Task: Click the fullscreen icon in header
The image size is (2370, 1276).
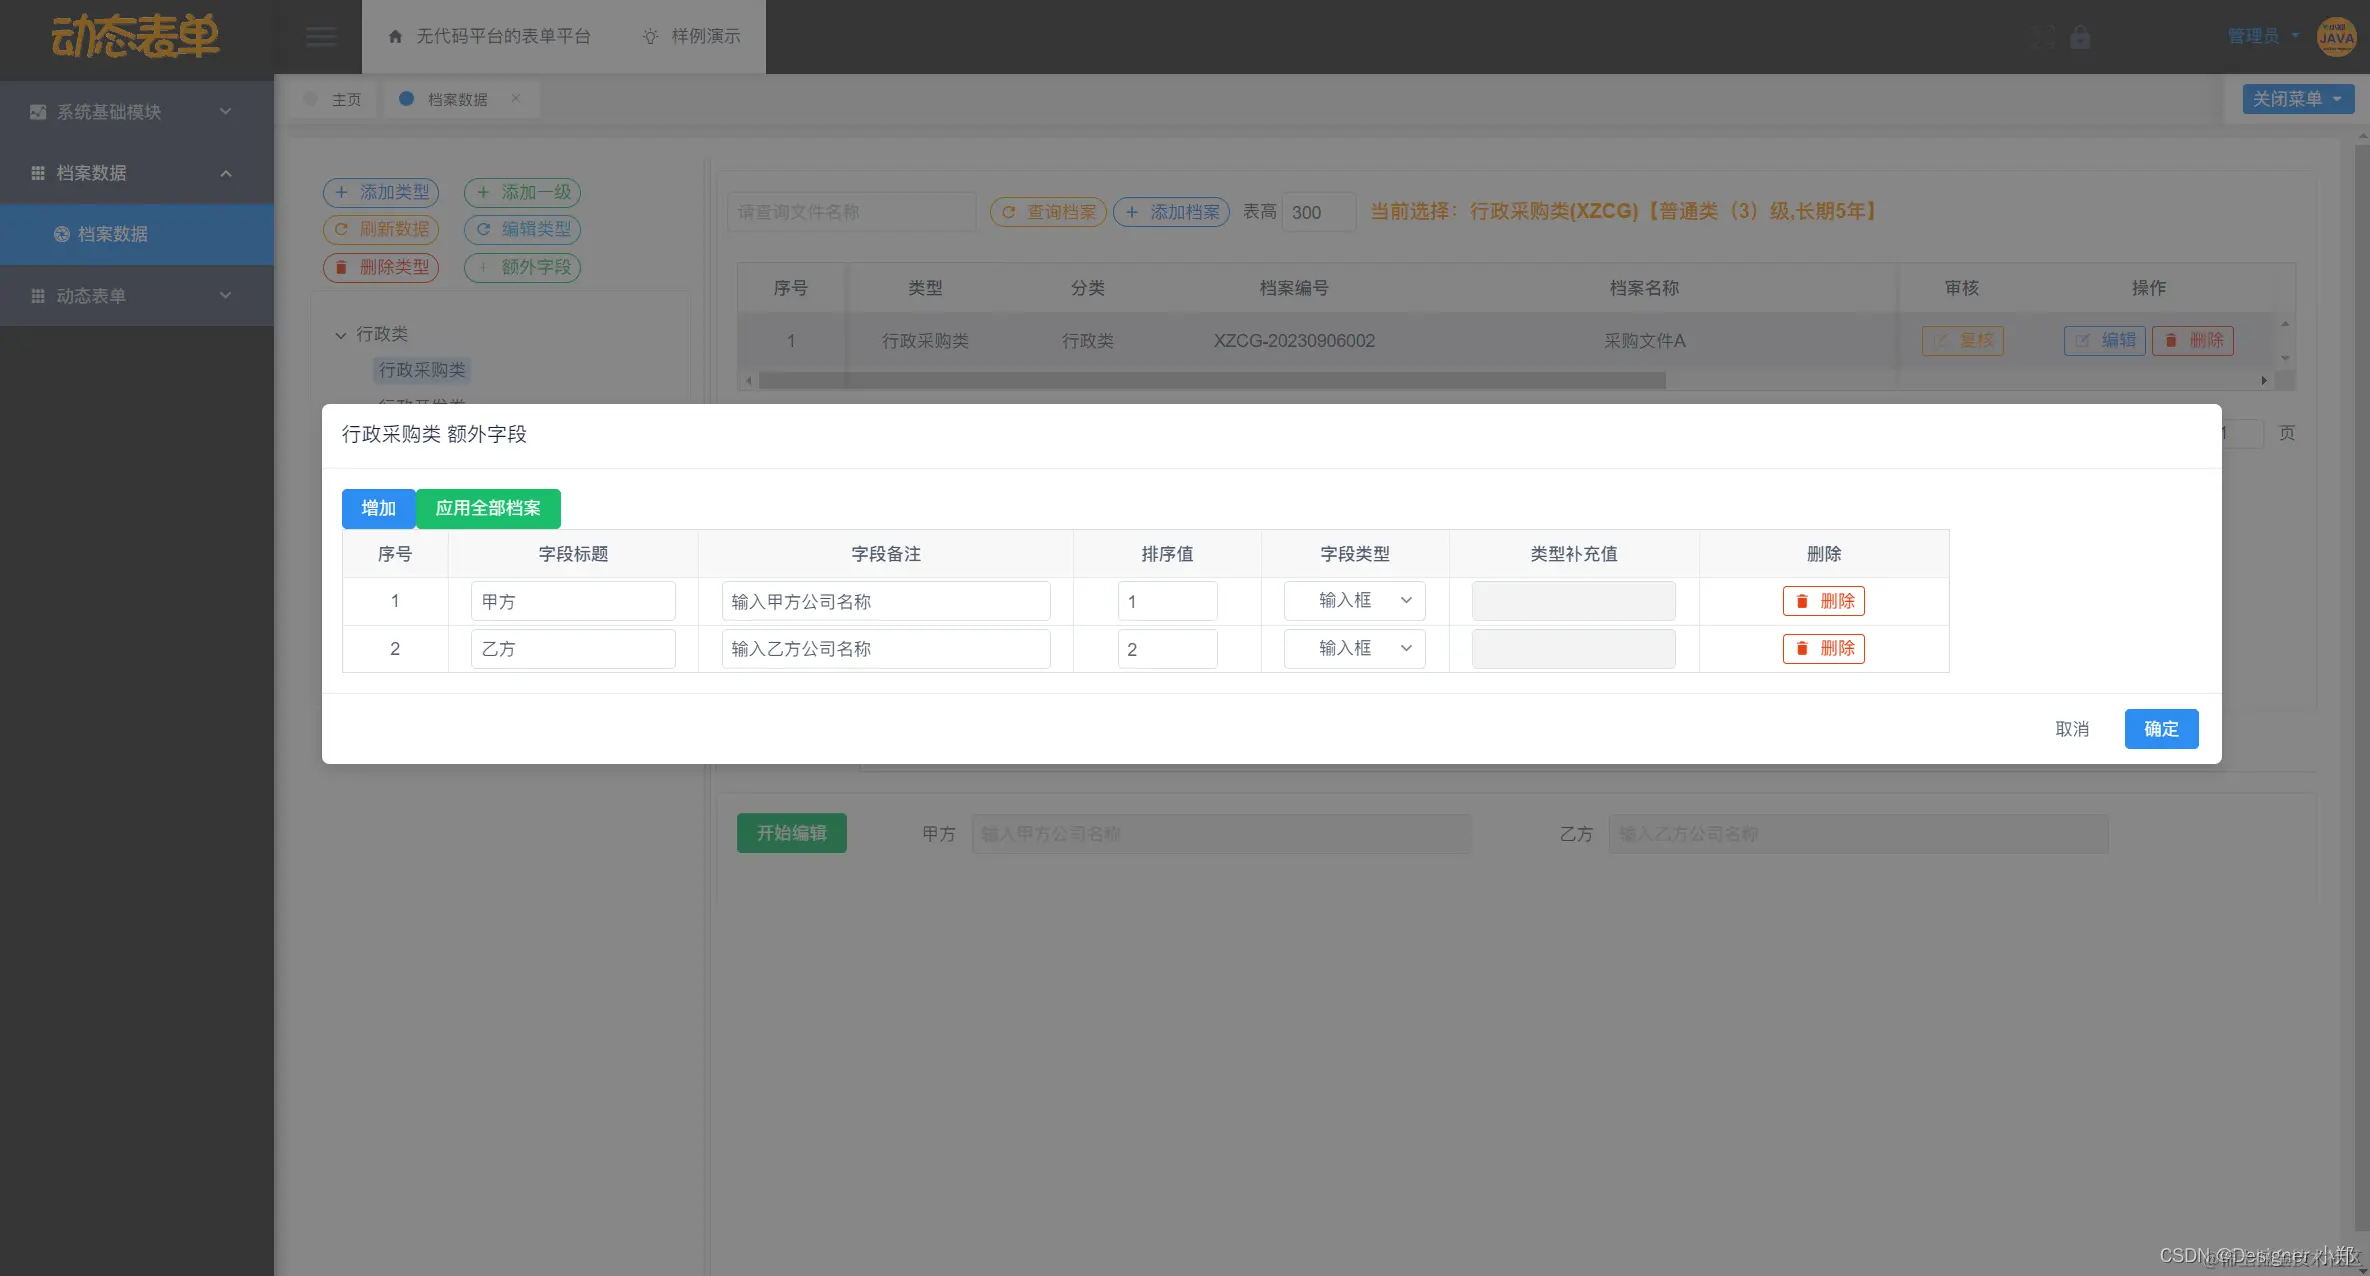Action: (2043, 37)
